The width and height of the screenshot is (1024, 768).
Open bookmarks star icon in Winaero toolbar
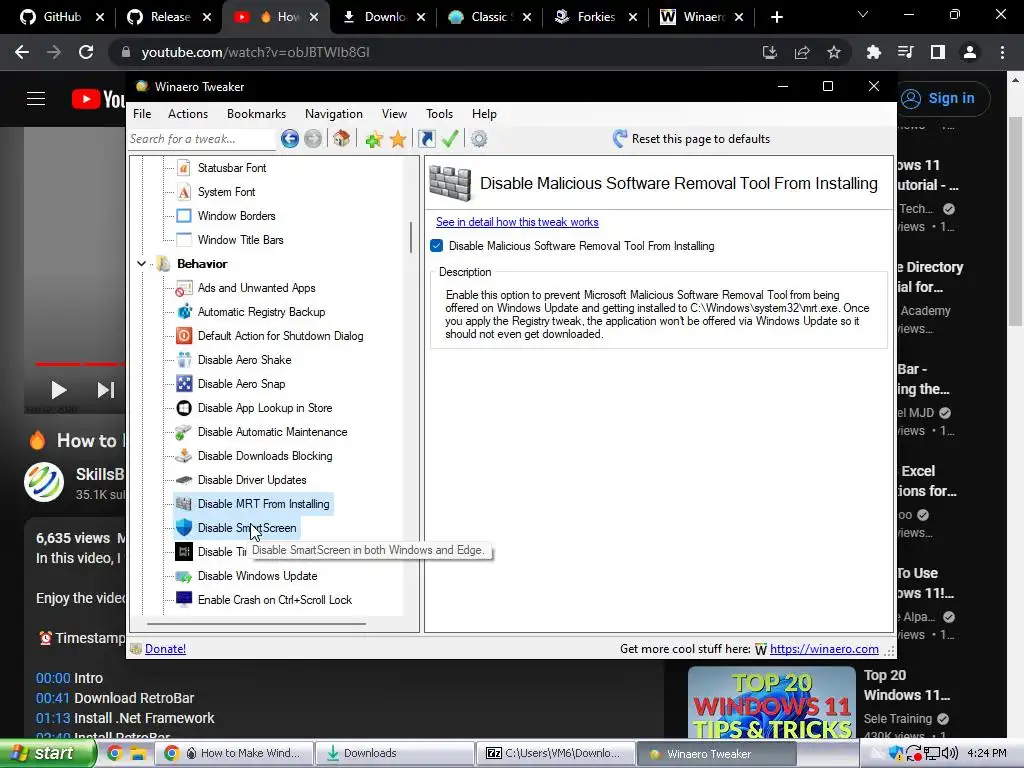pos(398,138)
